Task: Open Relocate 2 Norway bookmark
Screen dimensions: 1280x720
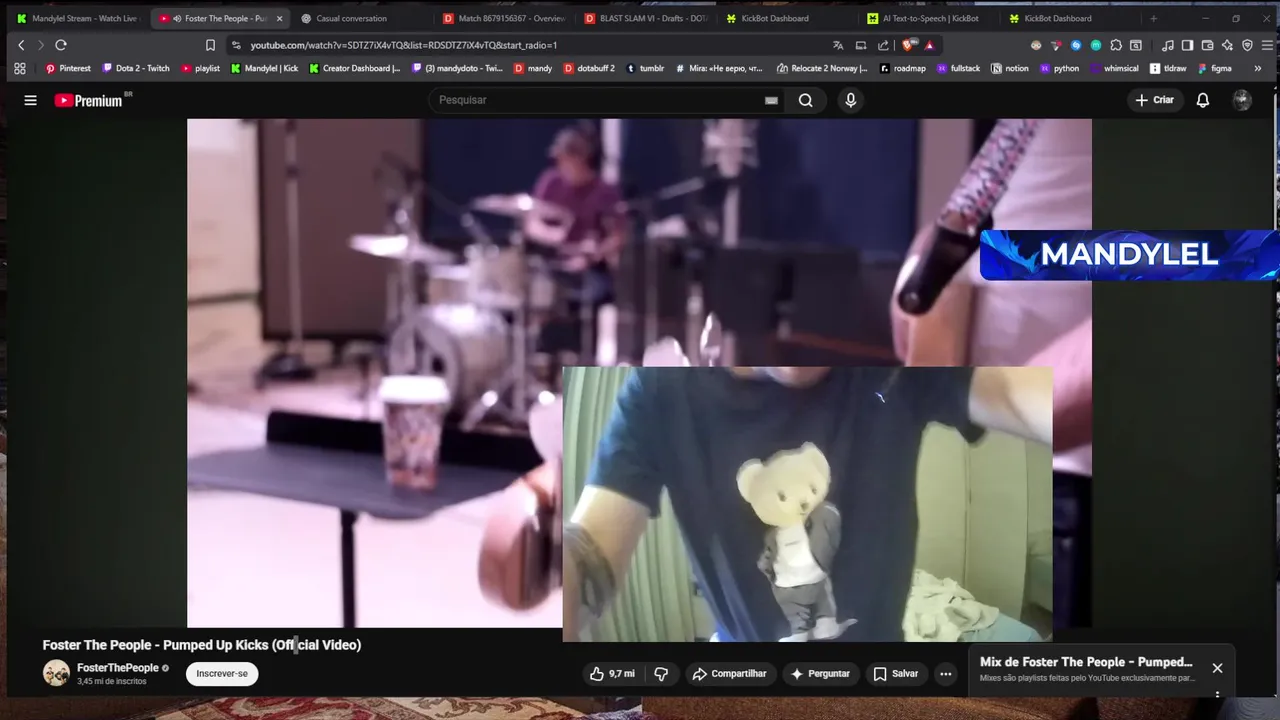Action: coord(821,68)
